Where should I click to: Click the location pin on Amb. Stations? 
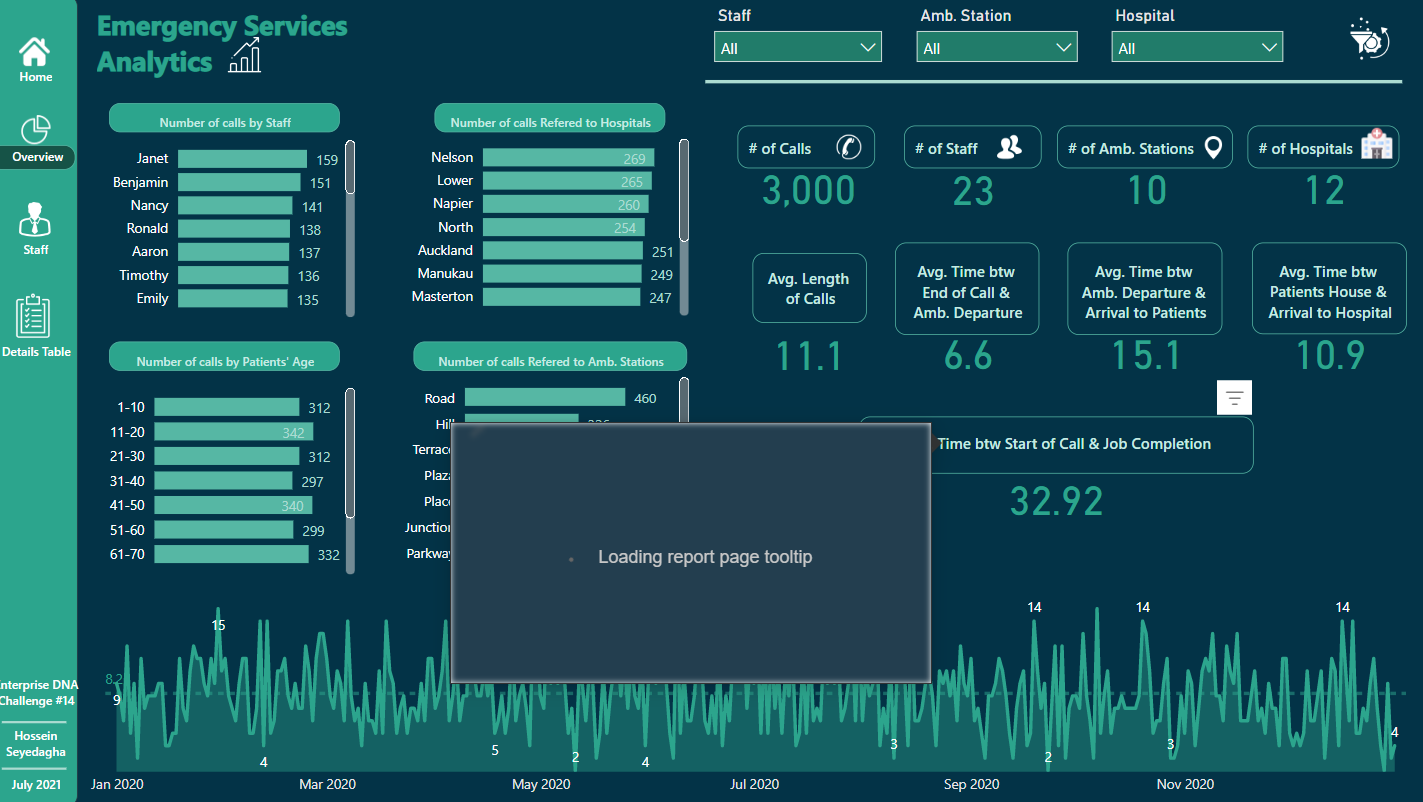pos(1213,148)
